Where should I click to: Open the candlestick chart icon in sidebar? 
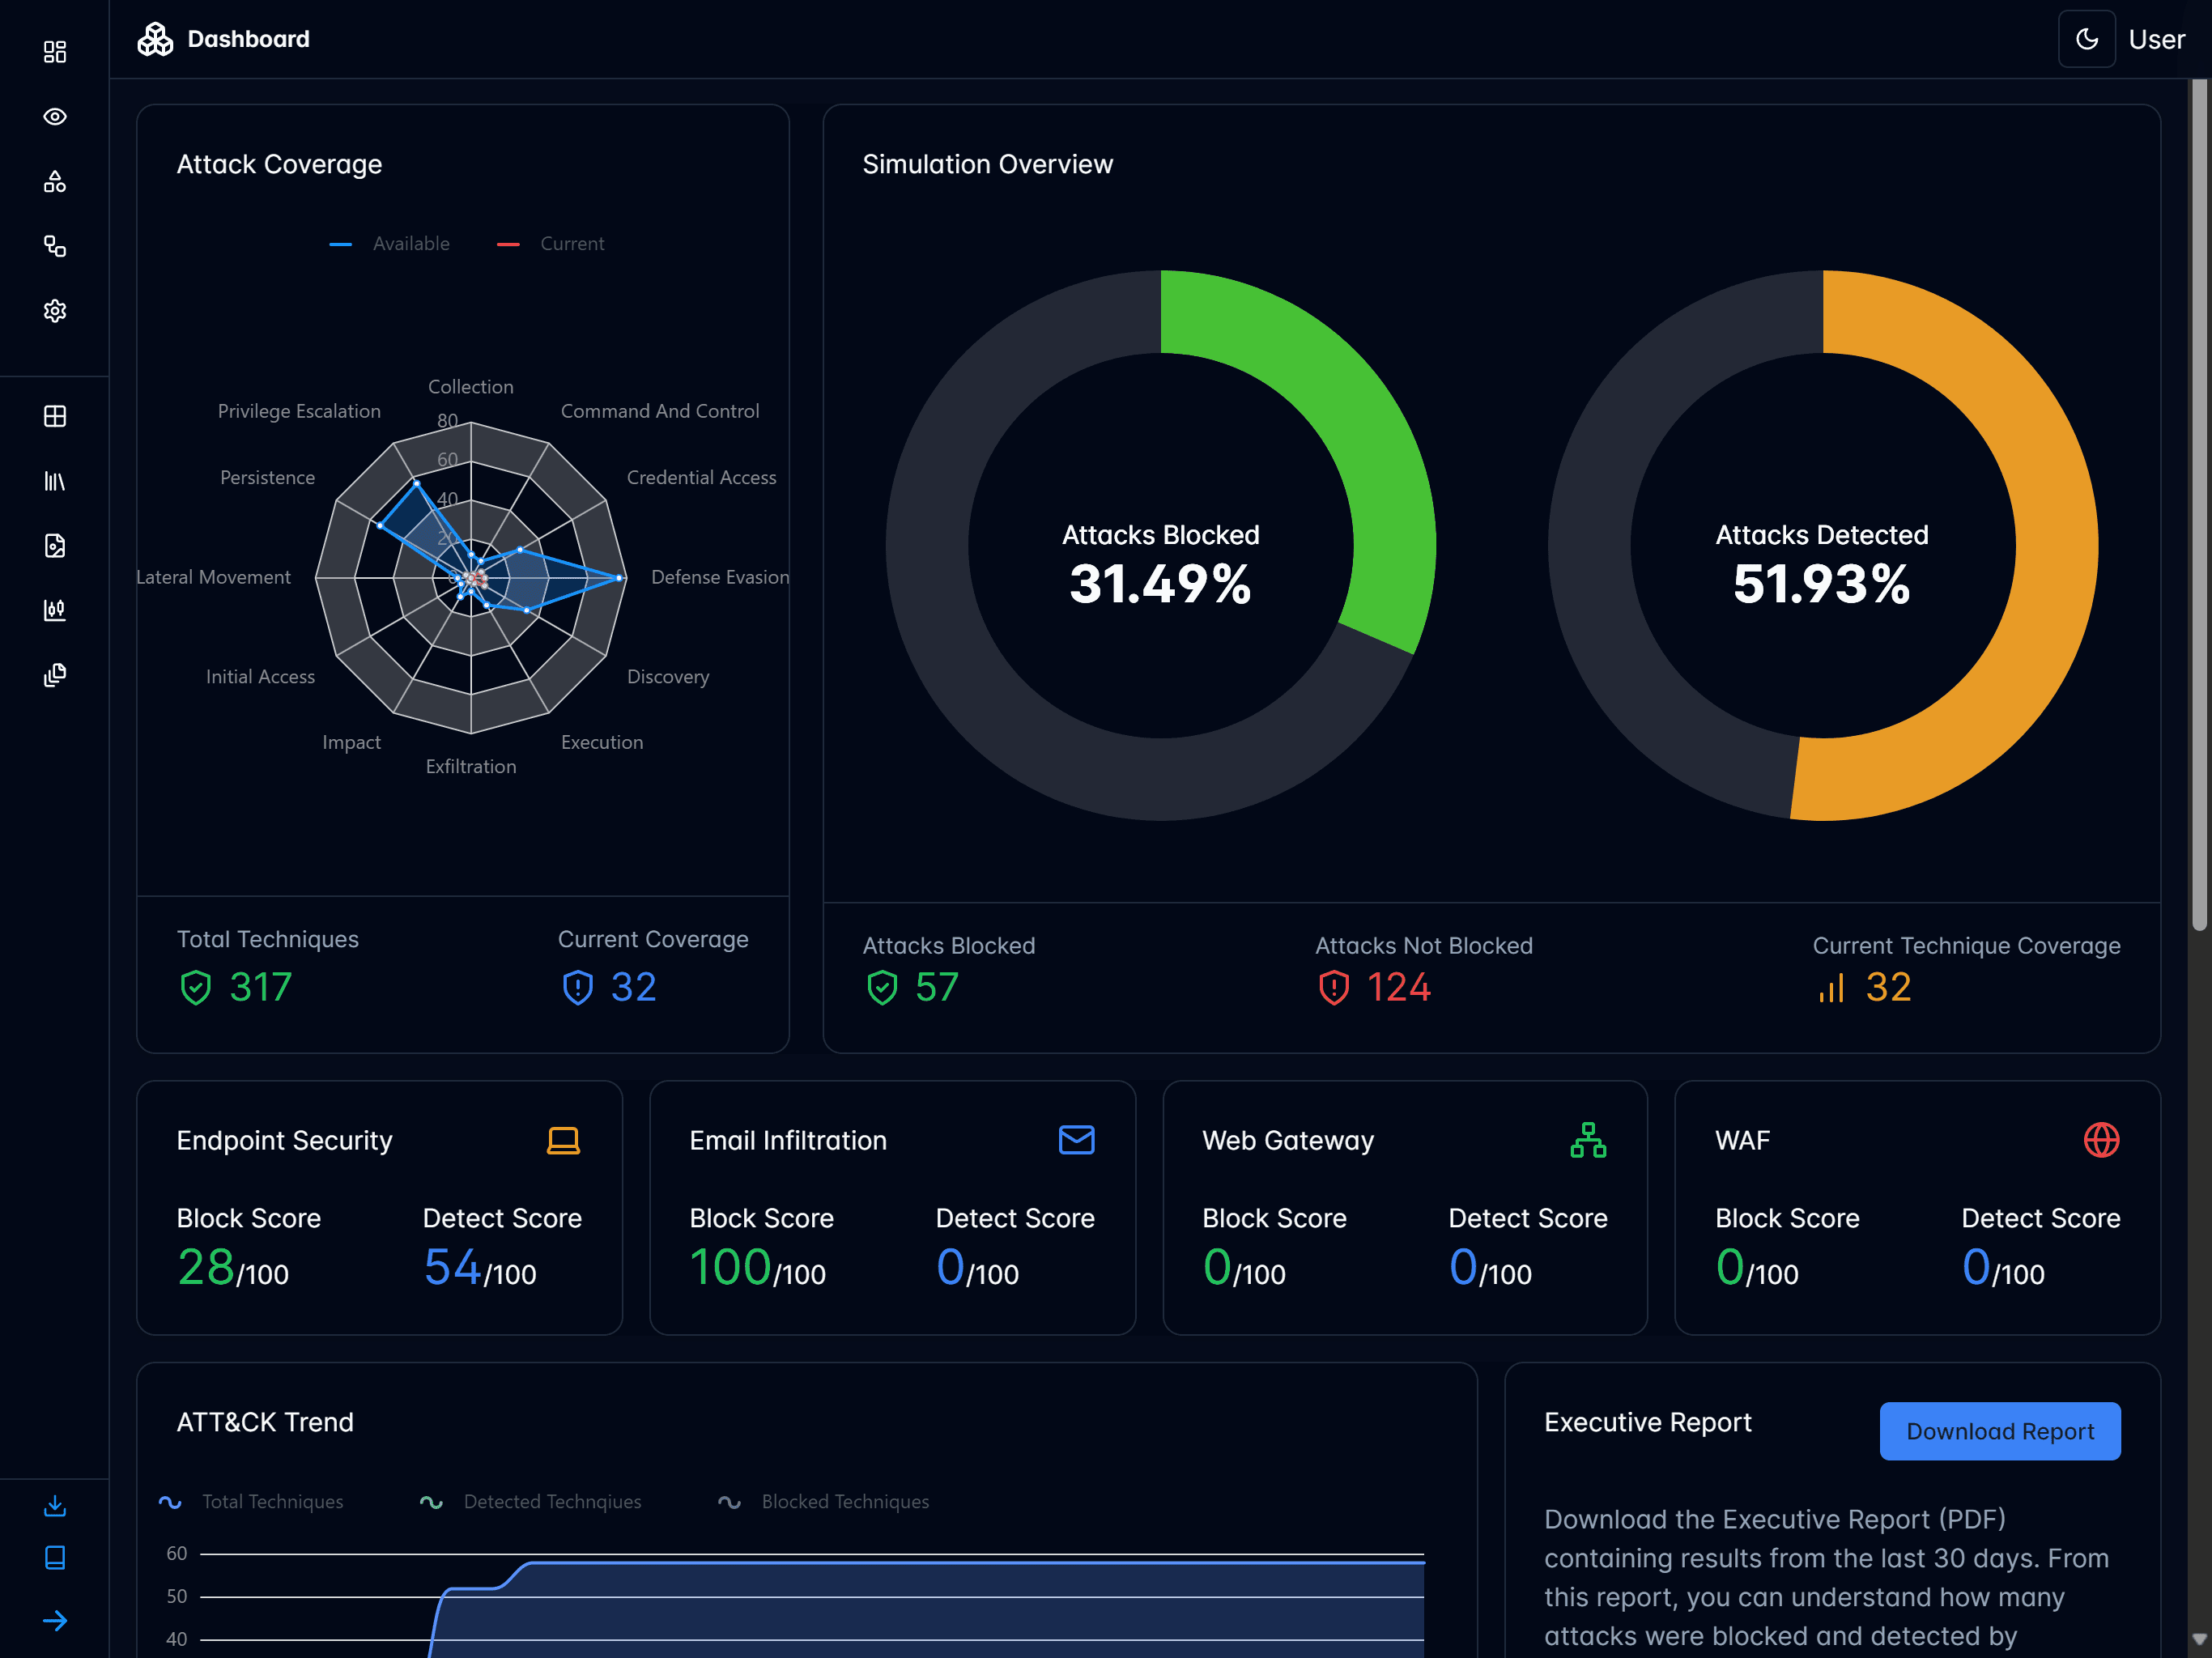point(55,610)
